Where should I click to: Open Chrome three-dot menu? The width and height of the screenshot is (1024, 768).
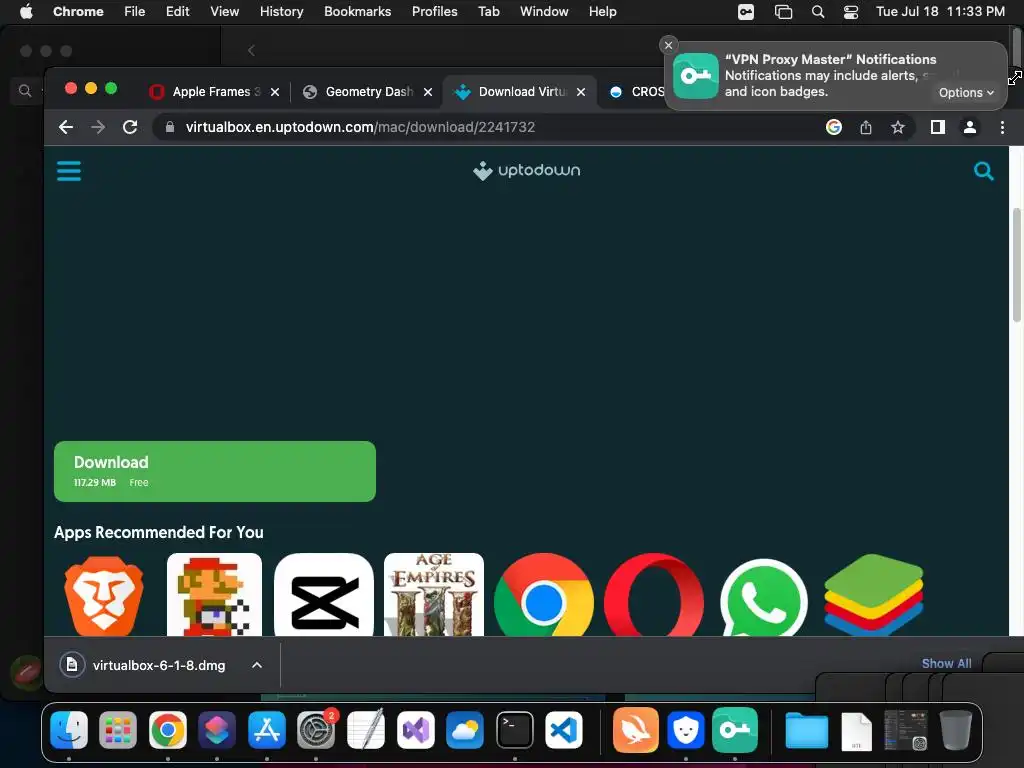tap(1002, 127)
